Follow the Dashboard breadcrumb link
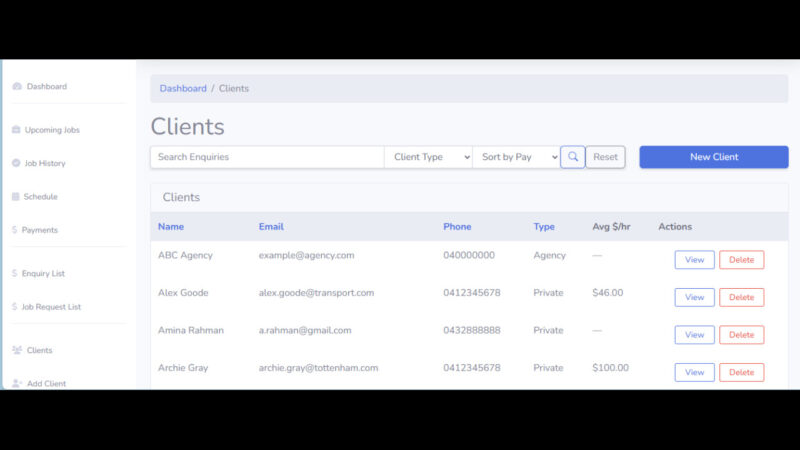Viewport: 800px width, 450px height. pos(183,89)
